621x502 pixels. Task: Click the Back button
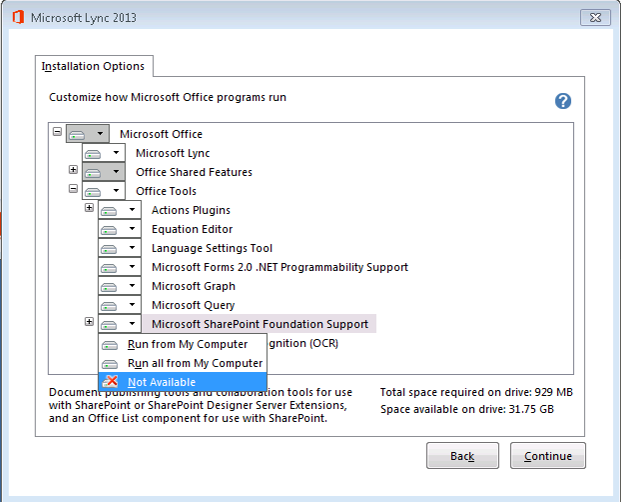tap(462, 456)
